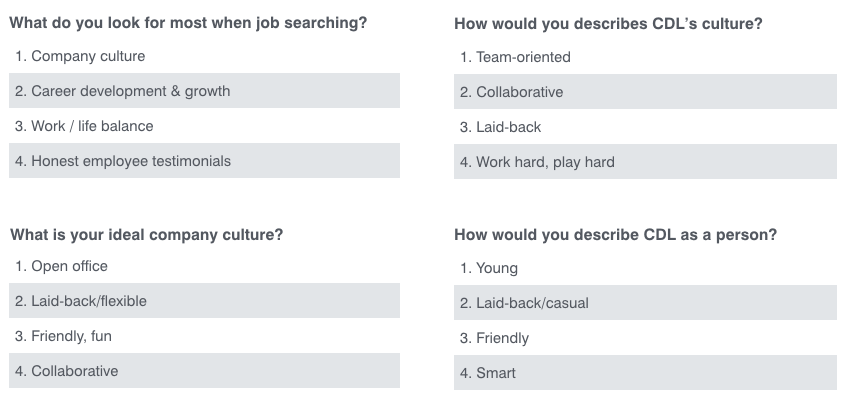This screenshot has width=849, height=403.
Task: Click 'How would you describe CDL as a person?' heading
Action: [x=615, y=235]
